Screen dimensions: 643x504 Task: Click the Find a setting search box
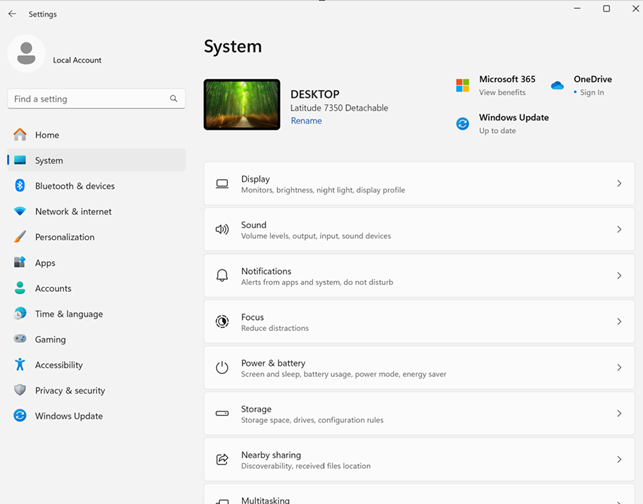tap(96, 99)
